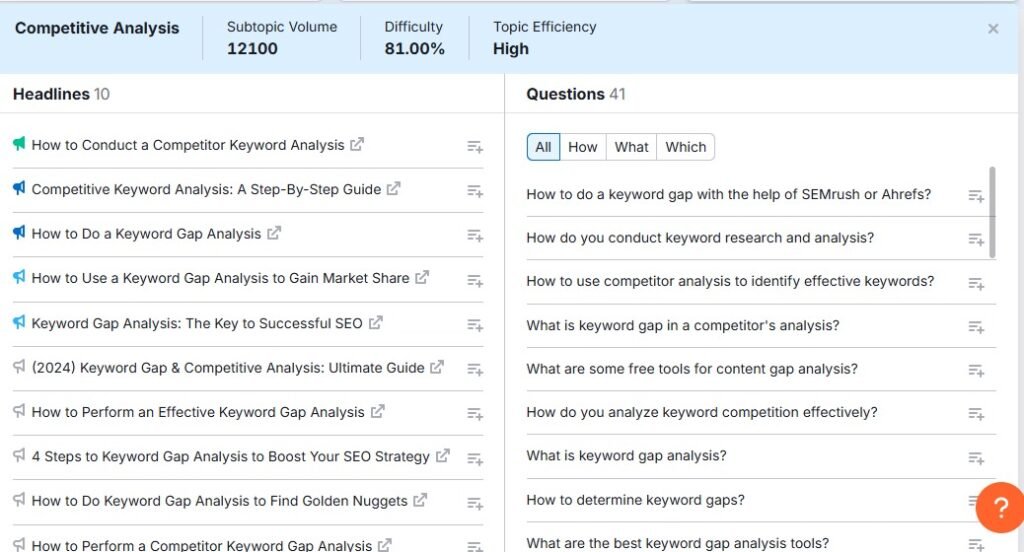
Task: Add 'Competitive Keyword Analysis: A Step-By-Step Guide' to list
Action: click(x=475, y=191)
